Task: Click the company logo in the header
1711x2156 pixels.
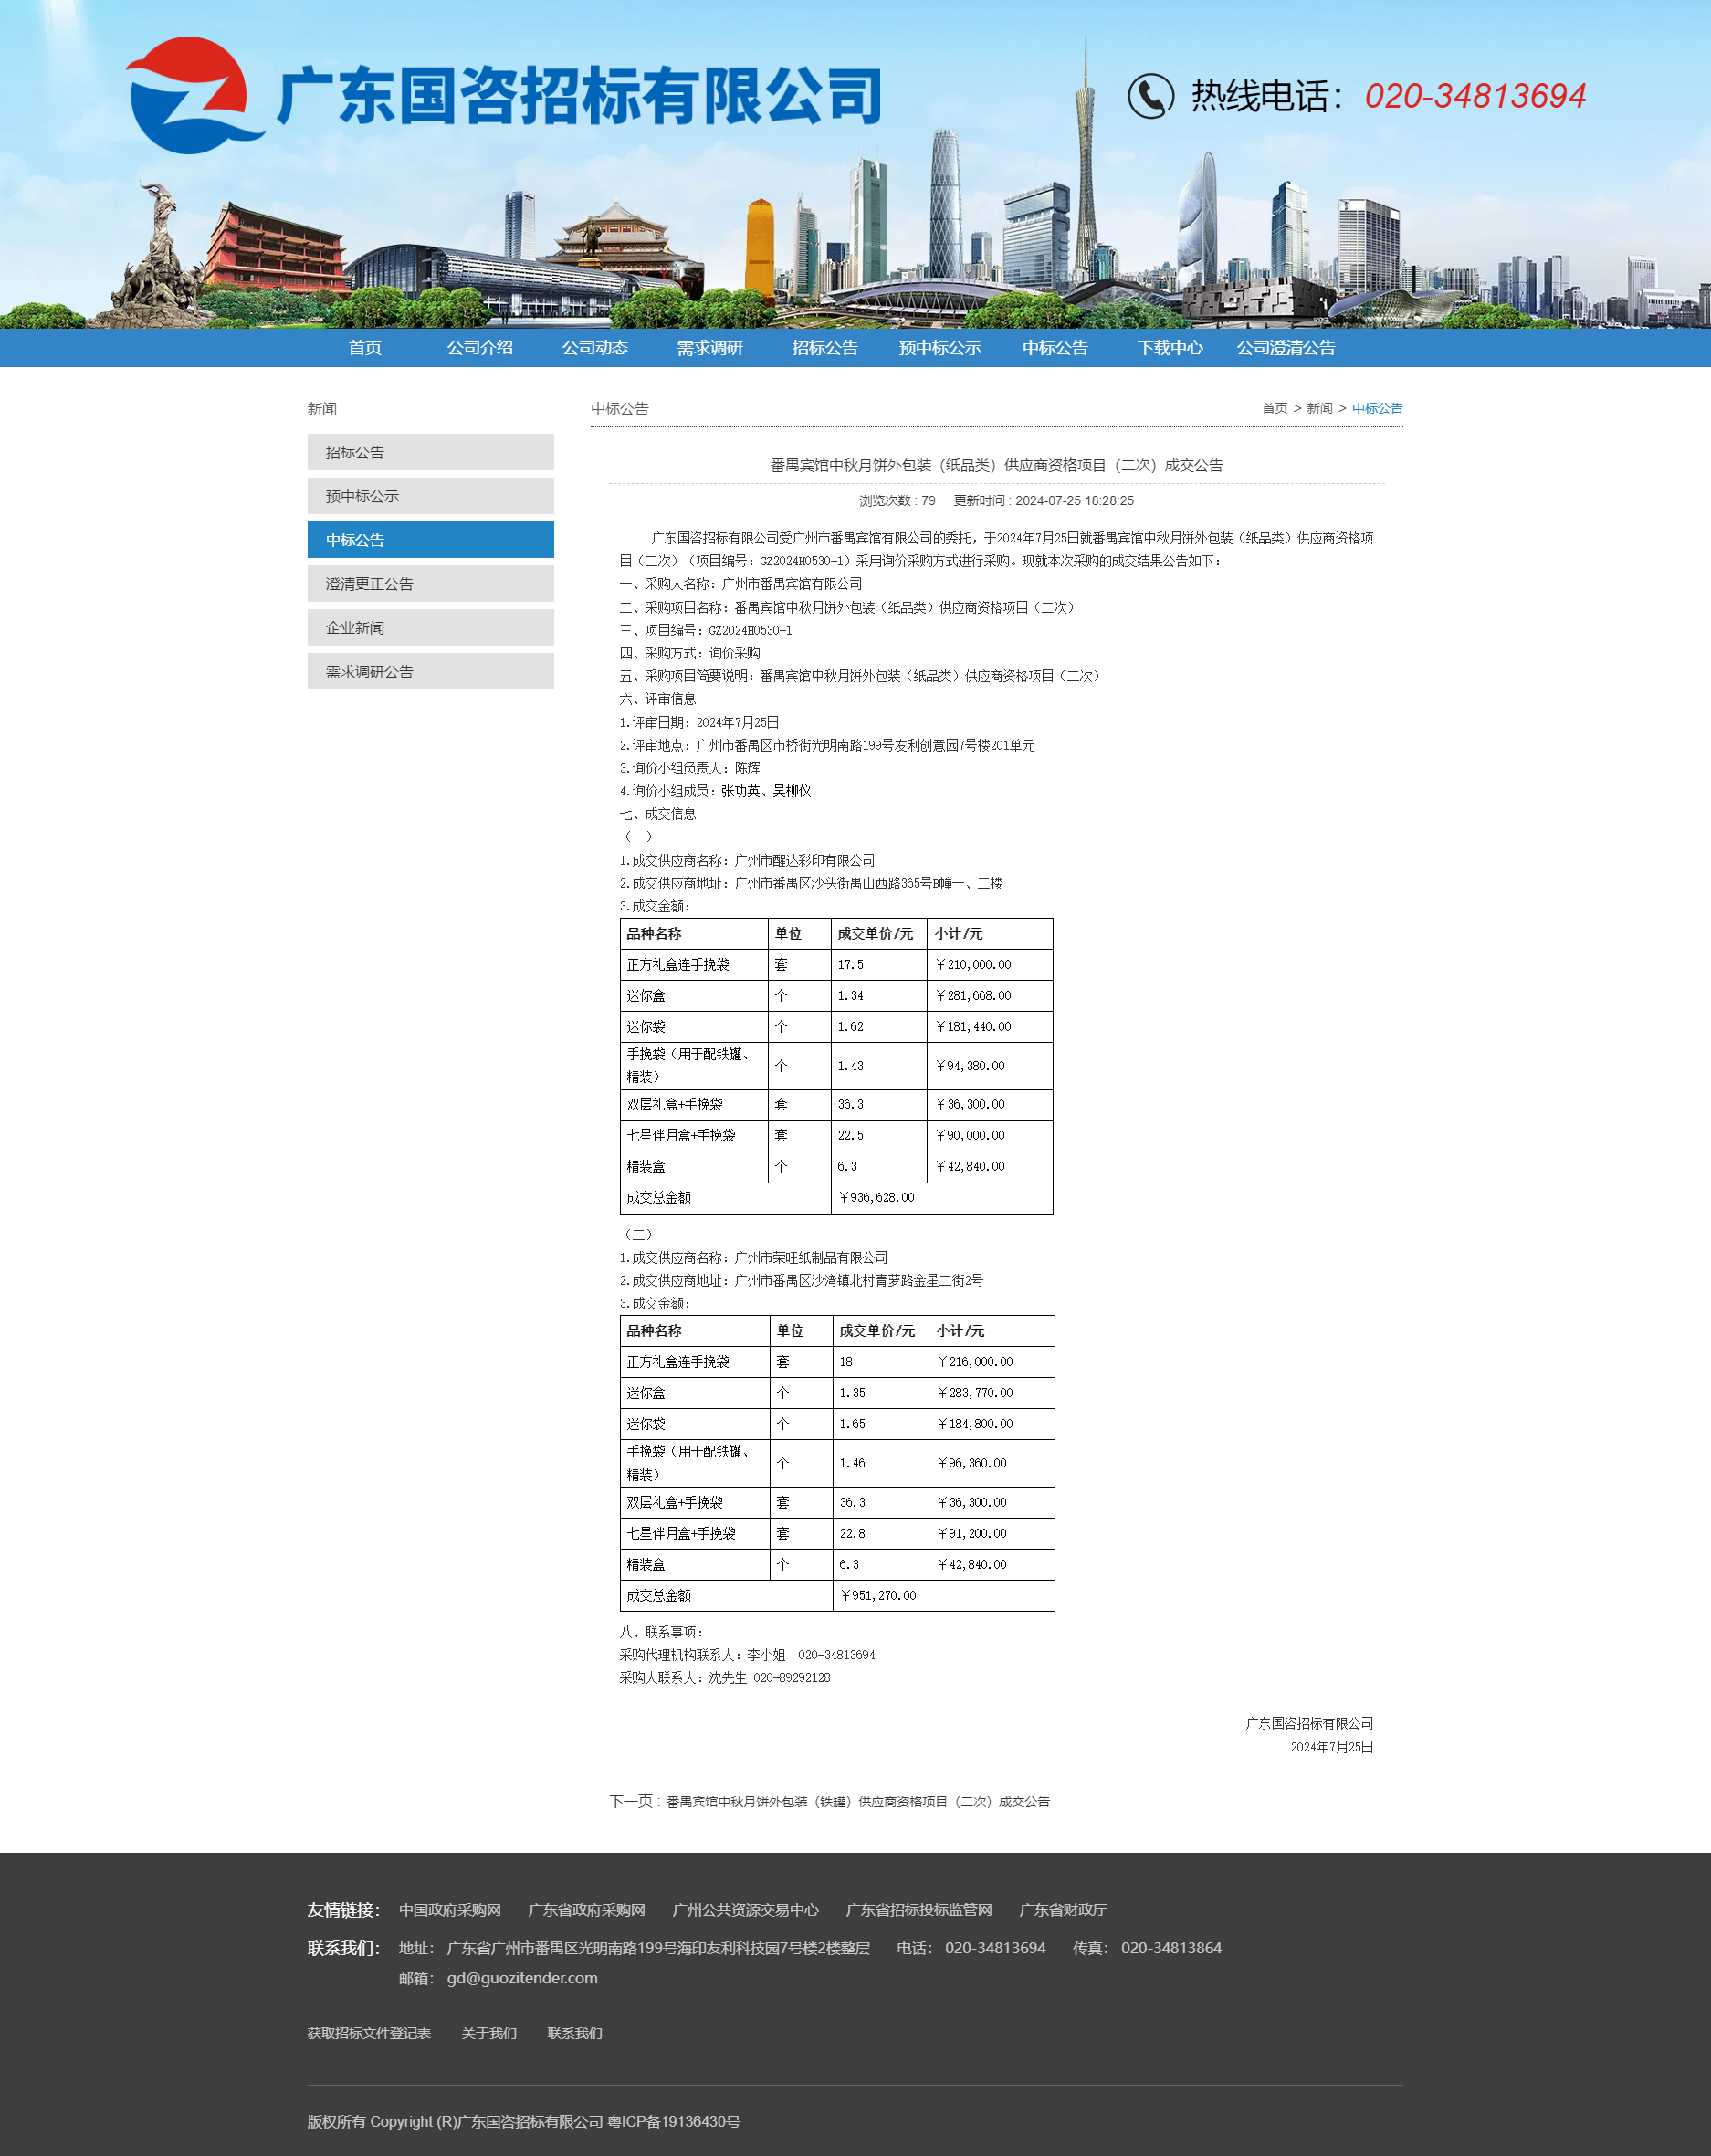Action: point(504,96)
